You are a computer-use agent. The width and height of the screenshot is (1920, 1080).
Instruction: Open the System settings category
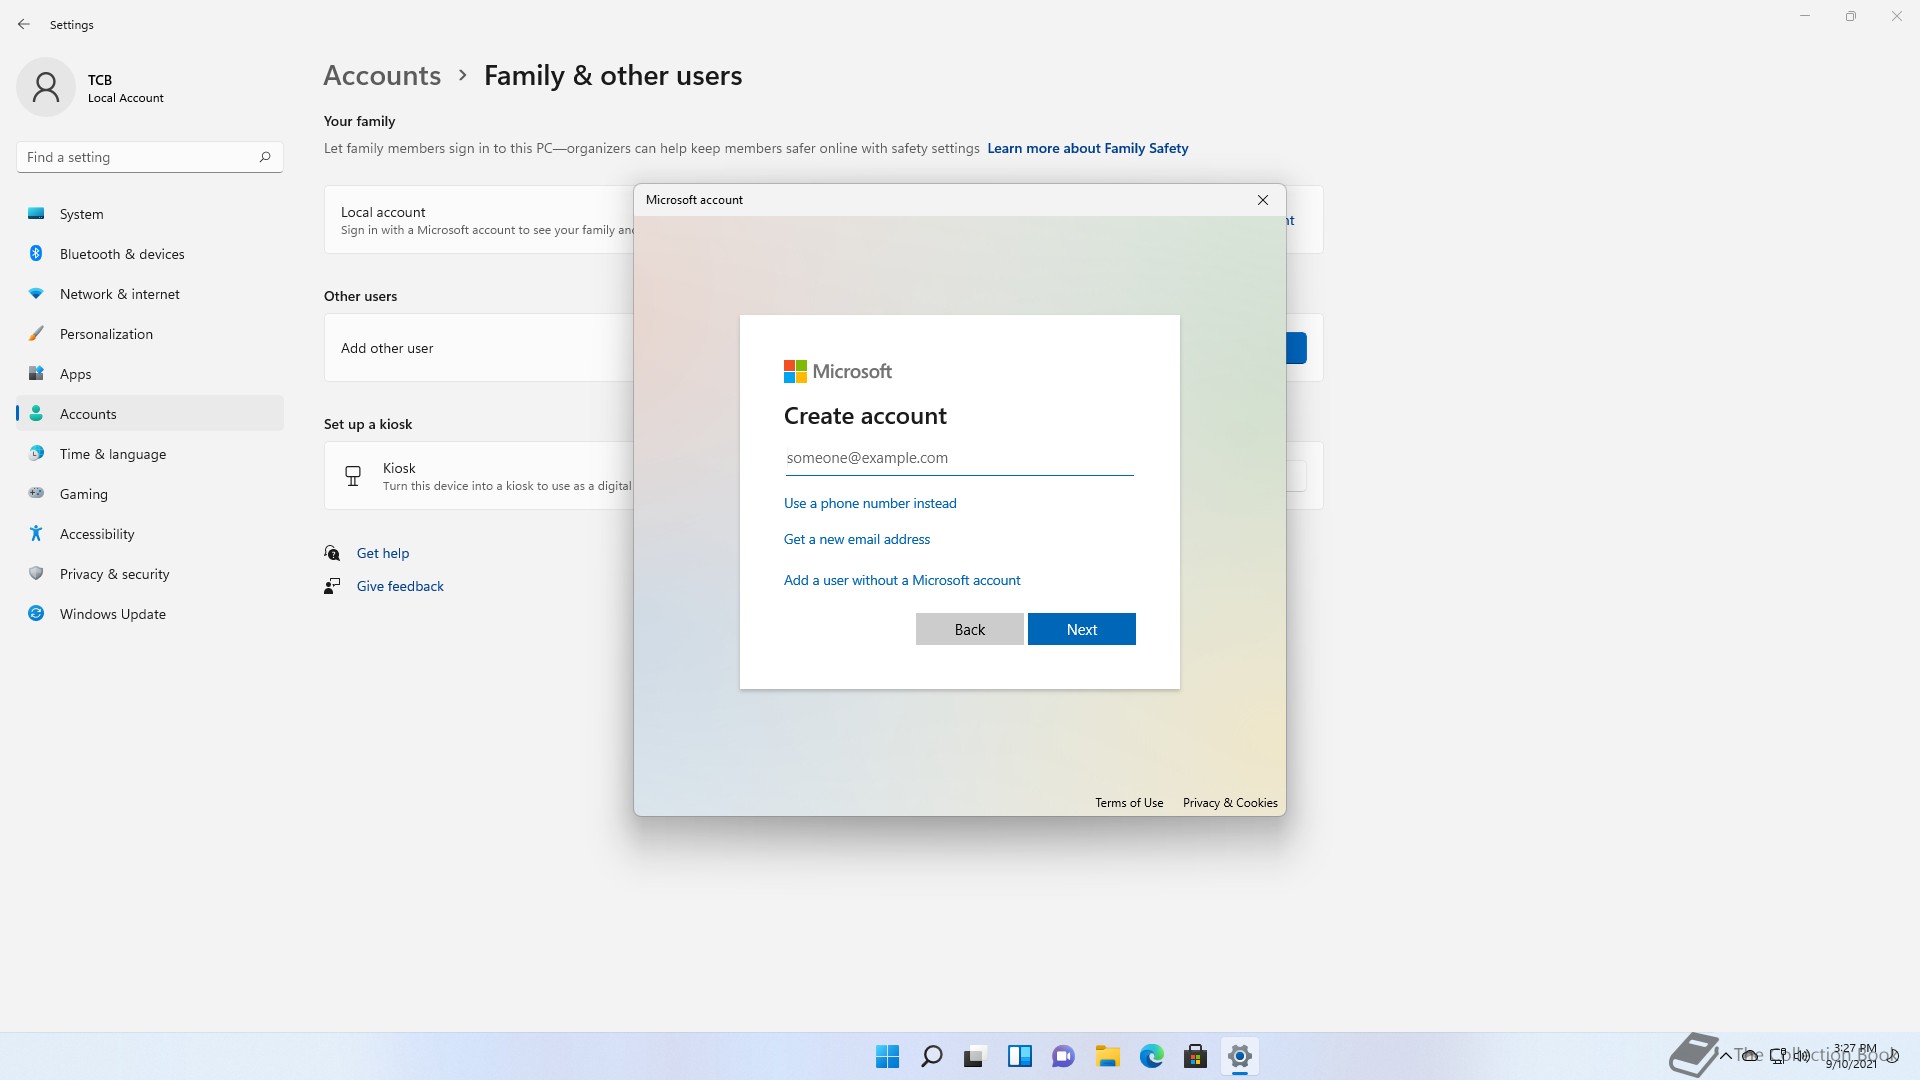(150, 214)
